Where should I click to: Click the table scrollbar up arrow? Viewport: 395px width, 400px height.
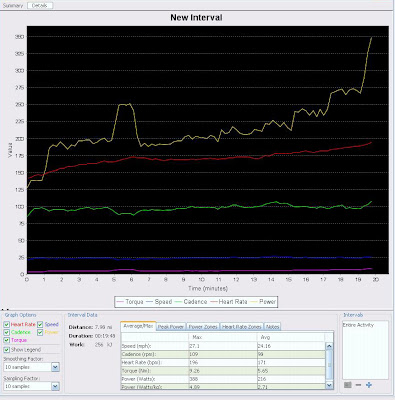[329, 346]
